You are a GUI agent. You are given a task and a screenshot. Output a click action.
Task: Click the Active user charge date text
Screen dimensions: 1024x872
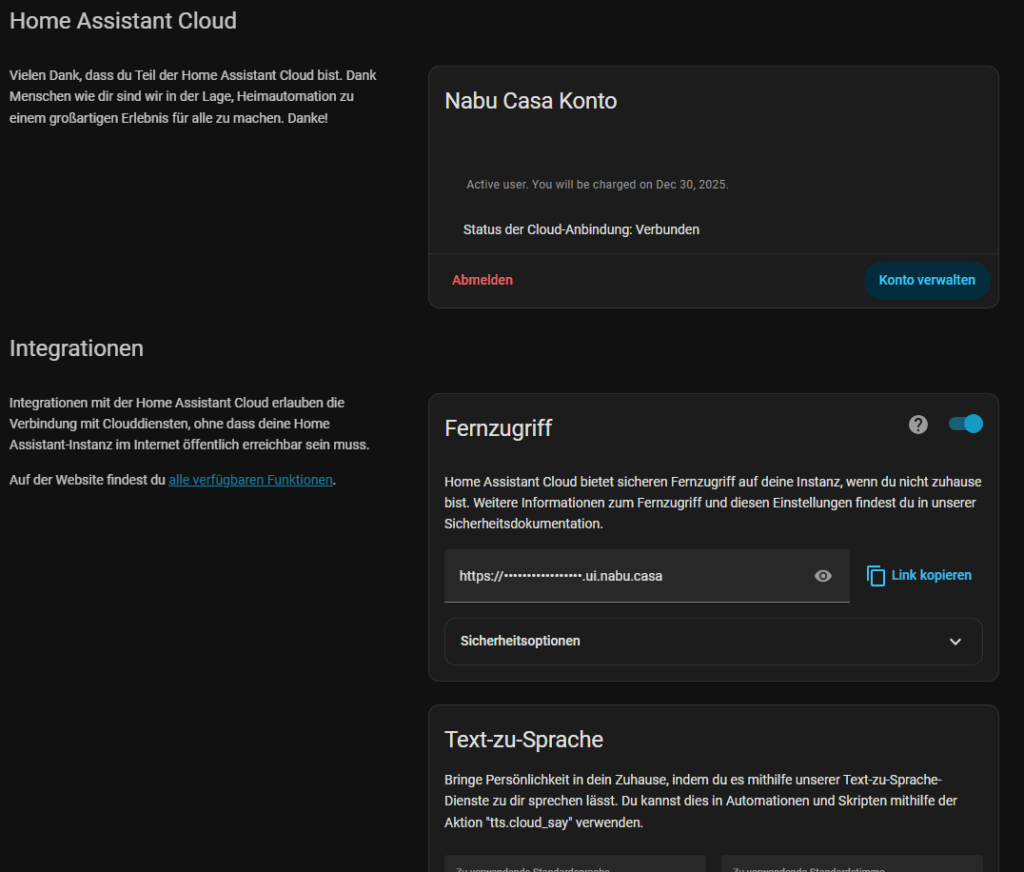coord(597,184)
